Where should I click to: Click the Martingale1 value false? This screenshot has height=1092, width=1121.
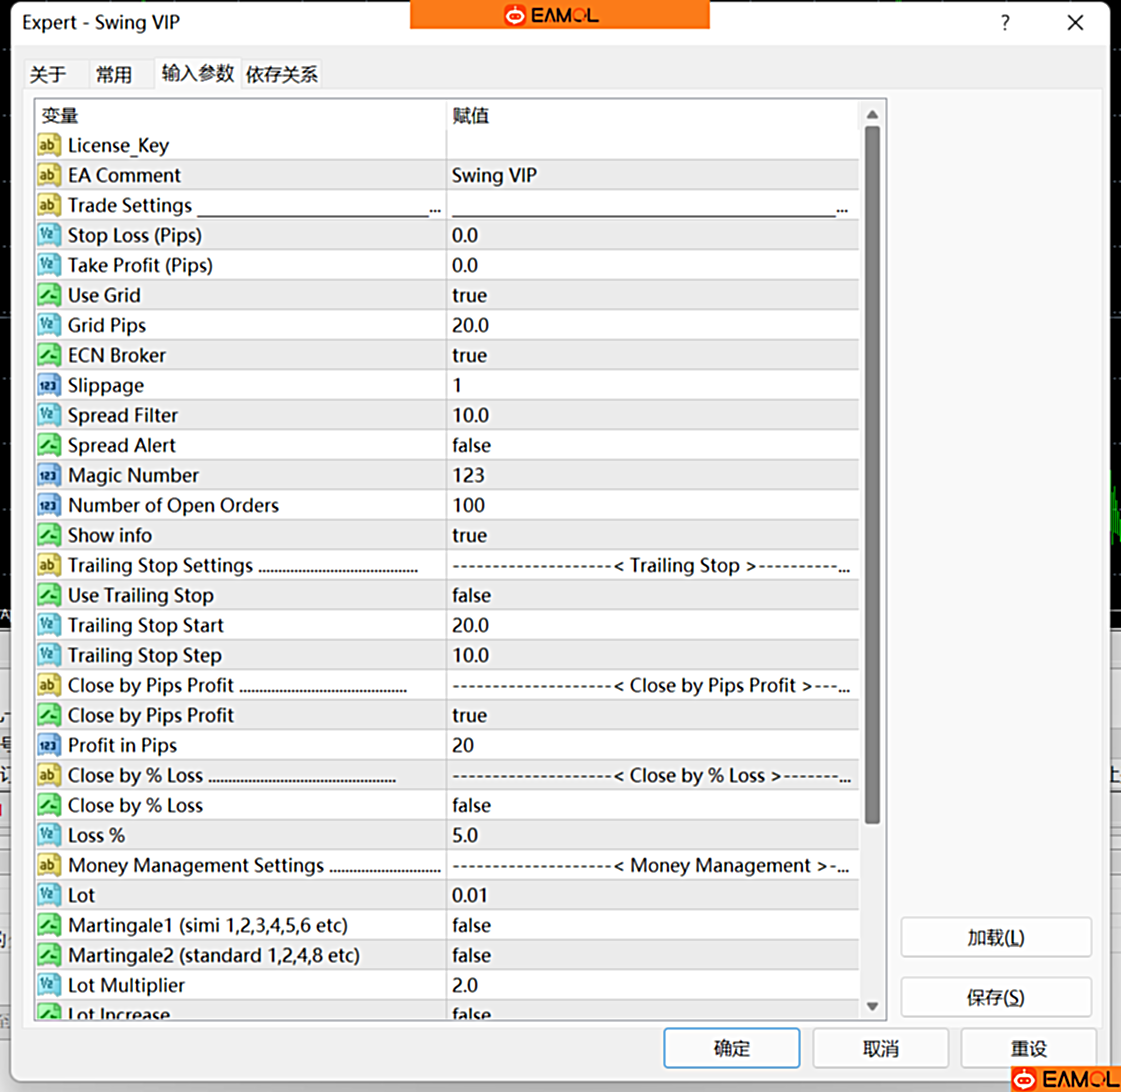click(x=471, y=925)
